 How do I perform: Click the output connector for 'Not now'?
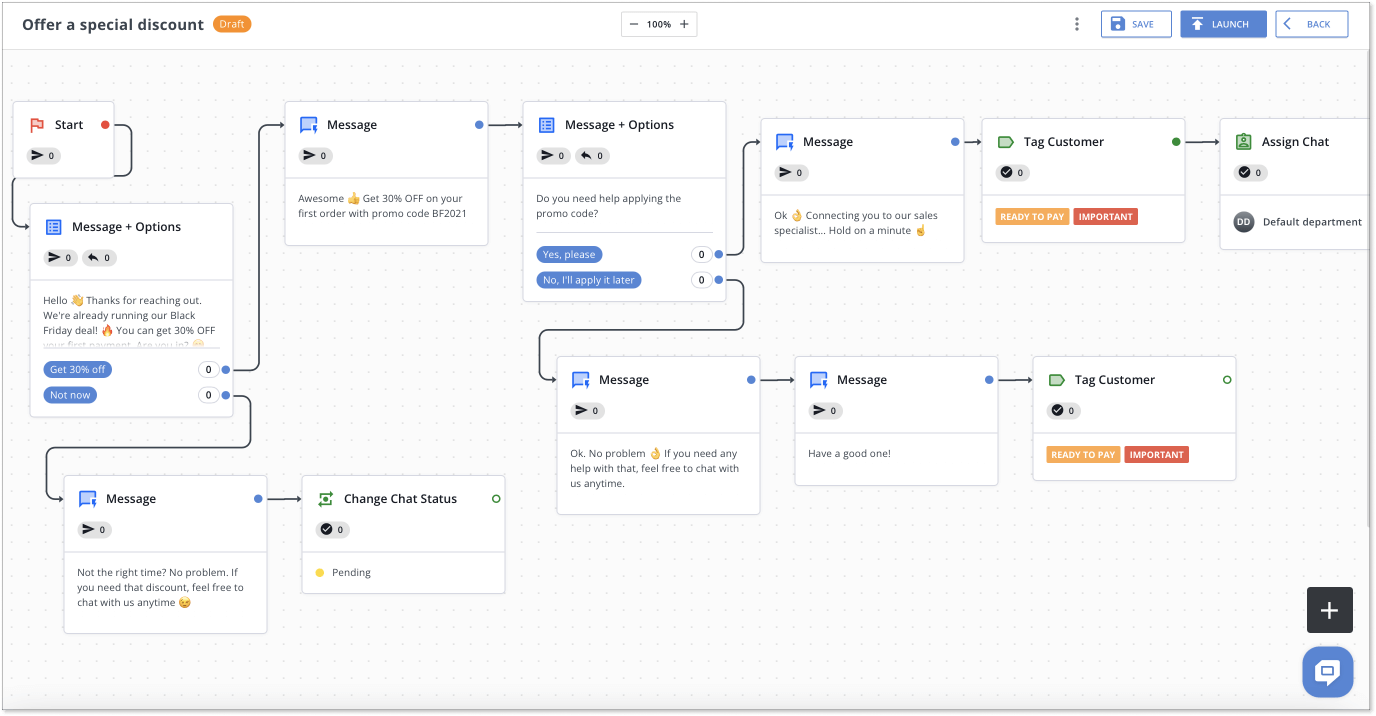click(x=225, y=395)
